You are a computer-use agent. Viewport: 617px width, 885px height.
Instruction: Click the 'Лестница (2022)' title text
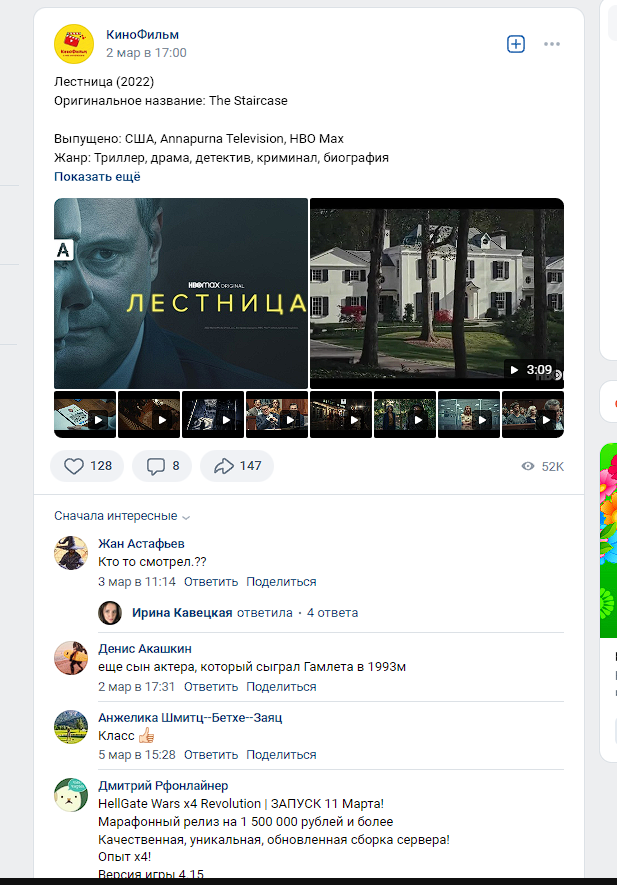pos(104,82)
